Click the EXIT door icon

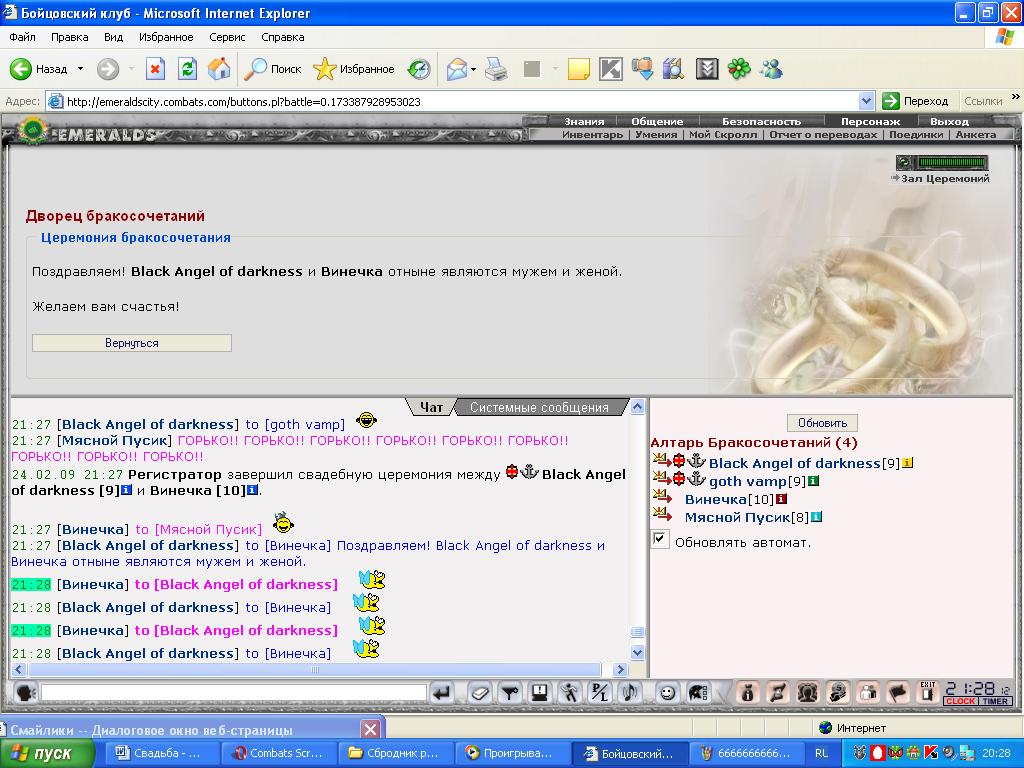coord(927,692)
